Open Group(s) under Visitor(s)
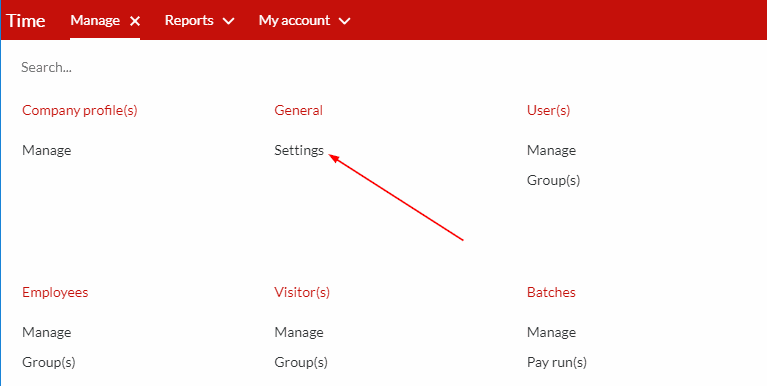The height and width of the screenshot is (386, 767). [301, 363]
